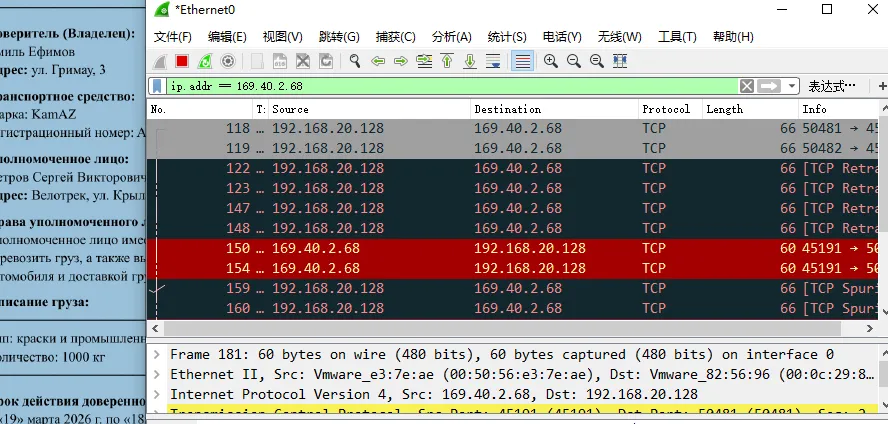Zoom in the main window text
The image size is (888, 424).
pos(550,61)
